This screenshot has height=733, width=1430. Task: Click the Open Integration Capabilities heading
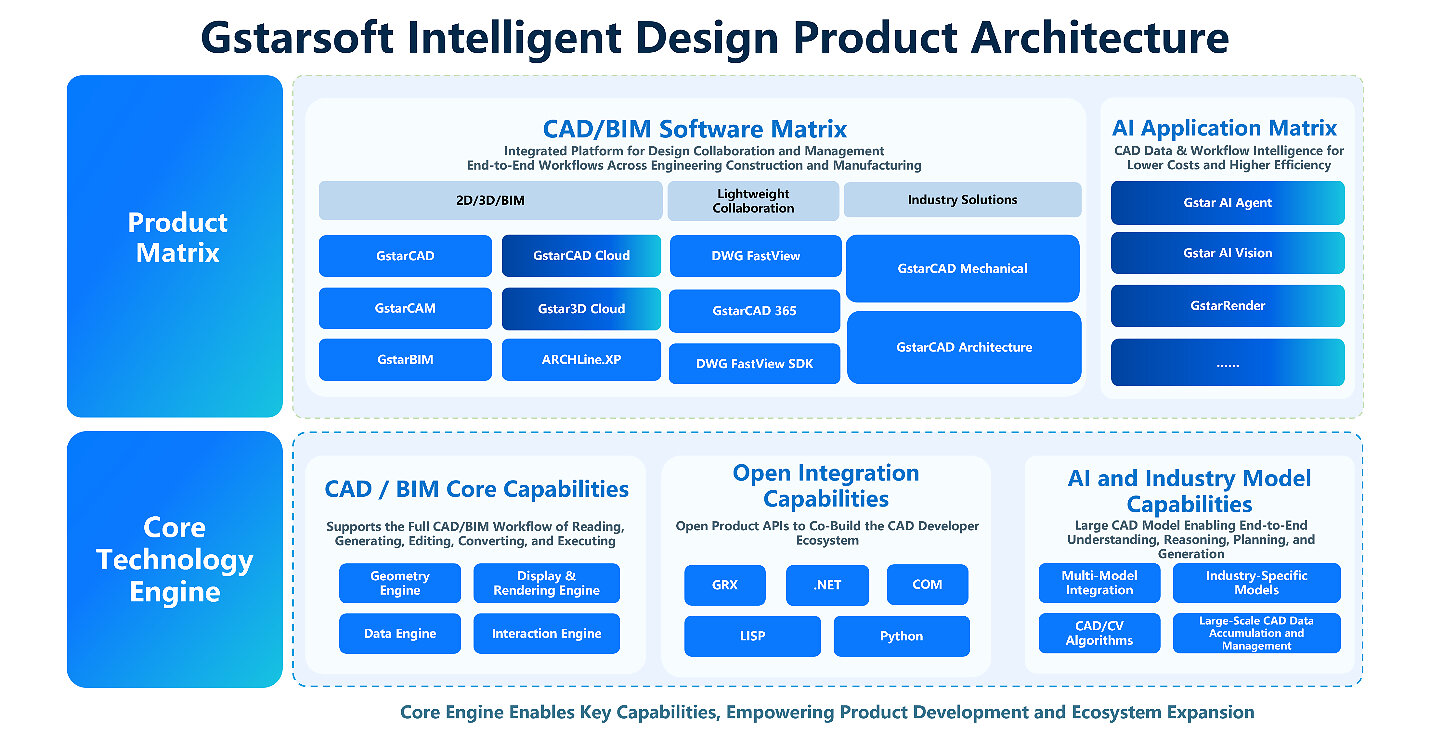click(x=826, y=486)
